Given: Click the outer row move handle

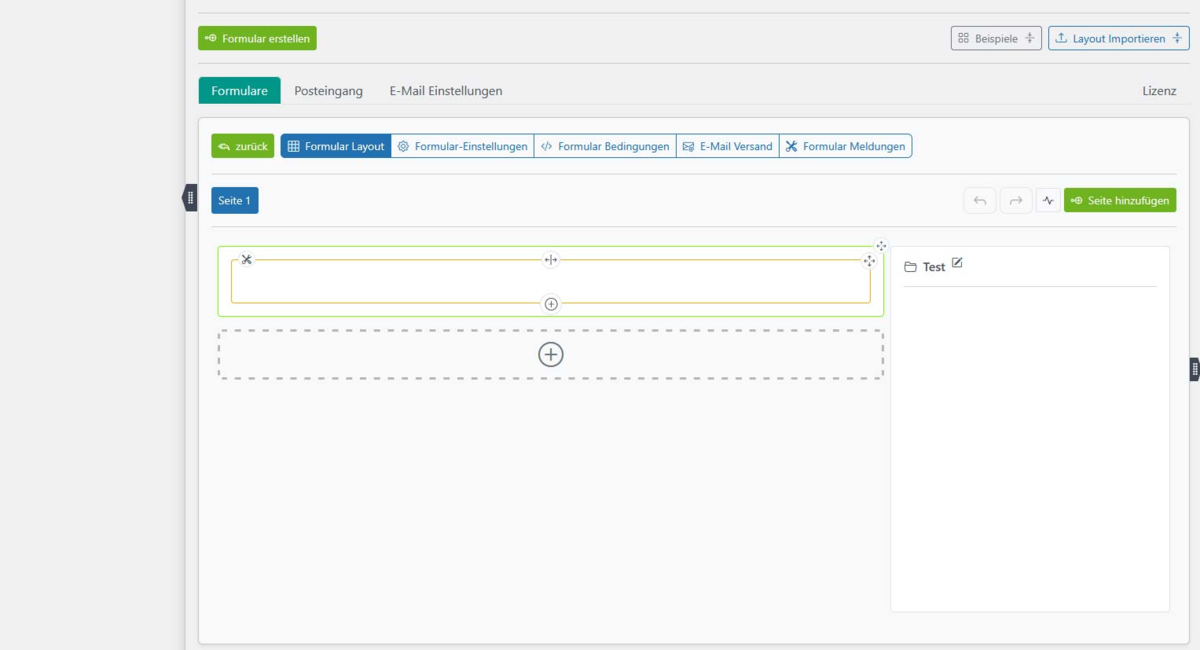Looking at the screenshot, I should tap(881, 246).
